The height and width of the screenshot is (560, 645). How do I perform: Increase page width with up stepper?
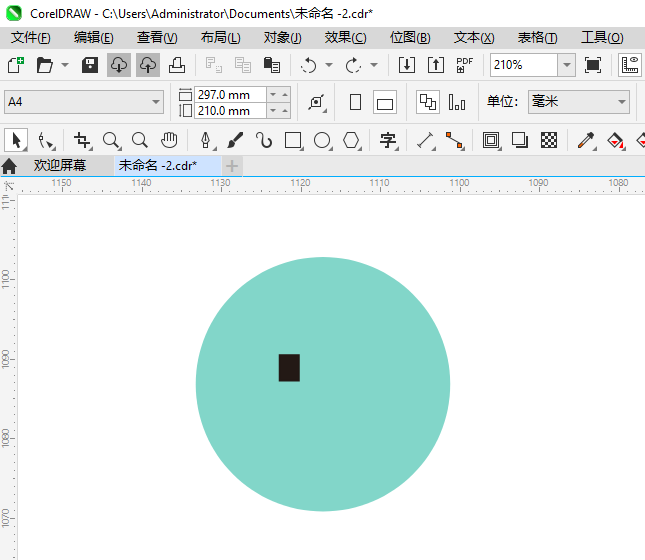coord(285,95)
